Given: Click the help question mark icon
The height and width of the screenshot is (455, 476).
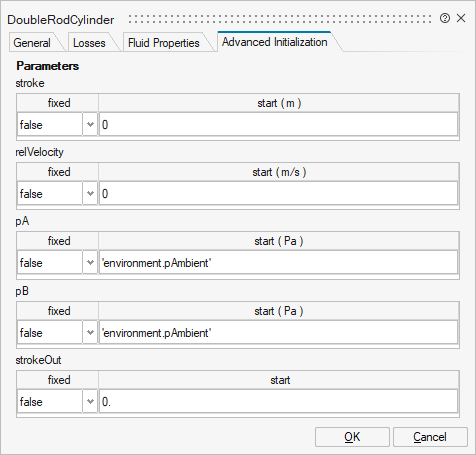Looking at the screenshot, I should 445,18.
